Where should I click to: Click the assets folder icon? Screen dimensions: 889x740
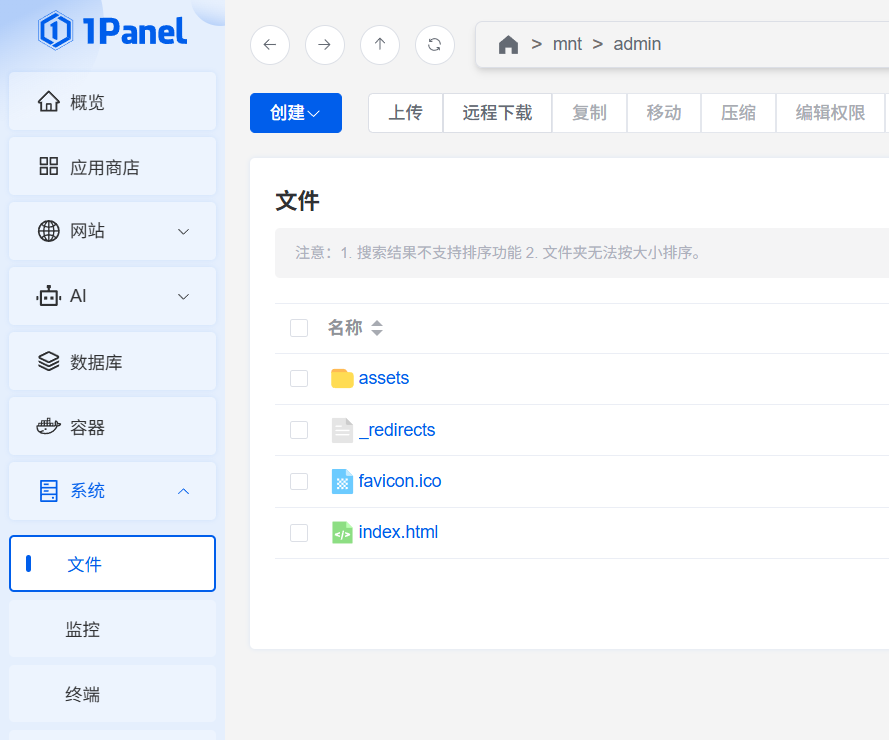(x=342, y=378)
